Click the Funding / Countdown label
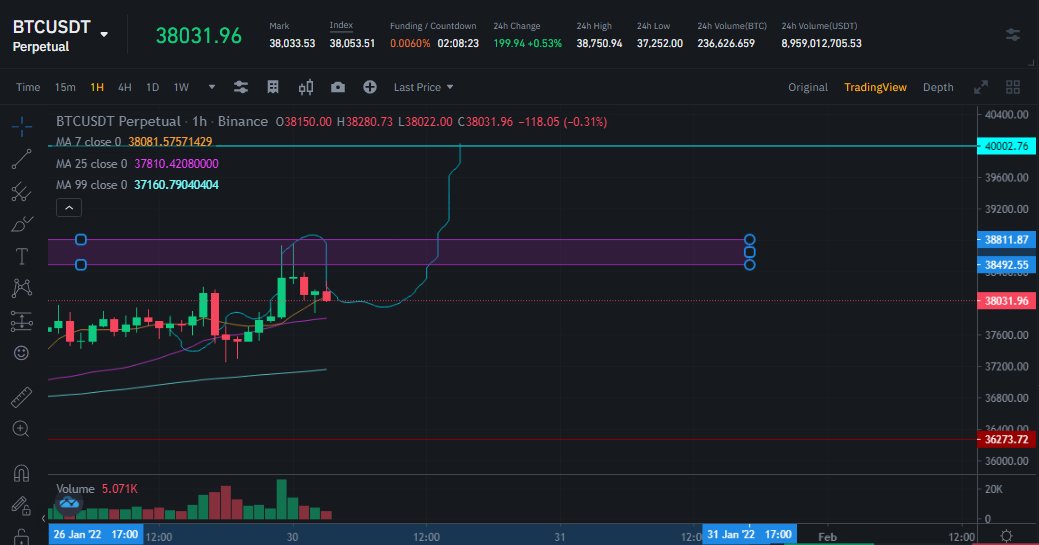 (x=433, y=26)
